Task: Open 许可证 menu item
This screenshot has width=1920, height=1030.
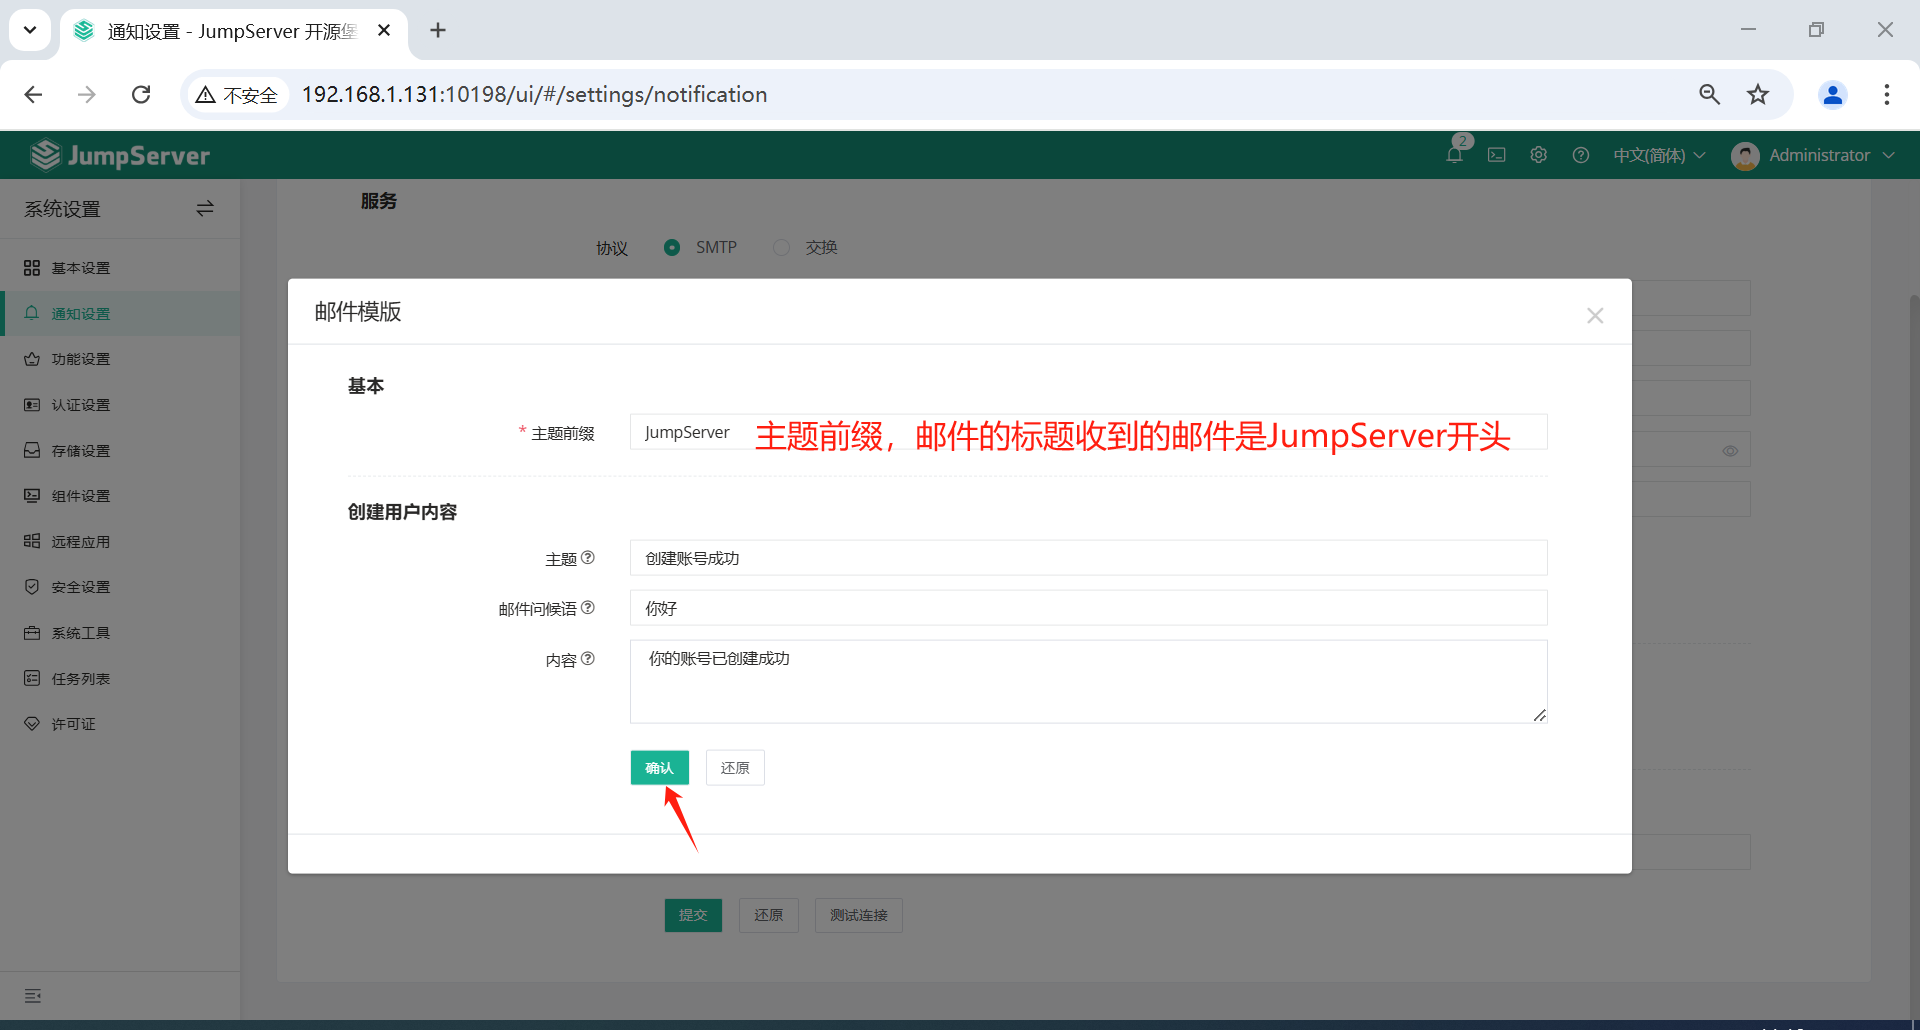Action: (120, 724)
